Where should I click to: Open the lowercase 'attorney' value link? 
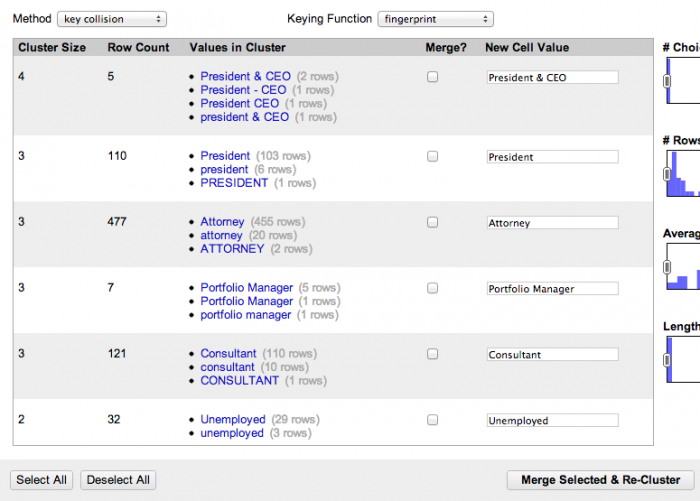tap(221, 235)
